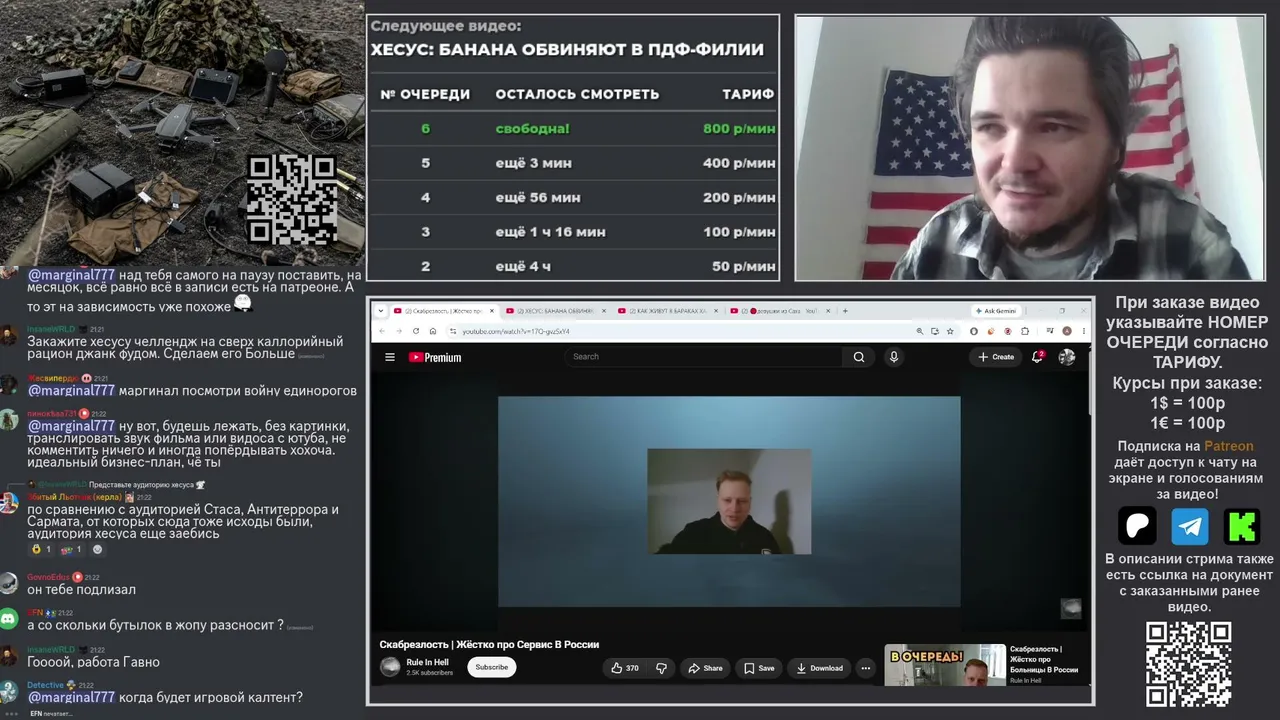
Task: Download the video
Action: [819, 668]
